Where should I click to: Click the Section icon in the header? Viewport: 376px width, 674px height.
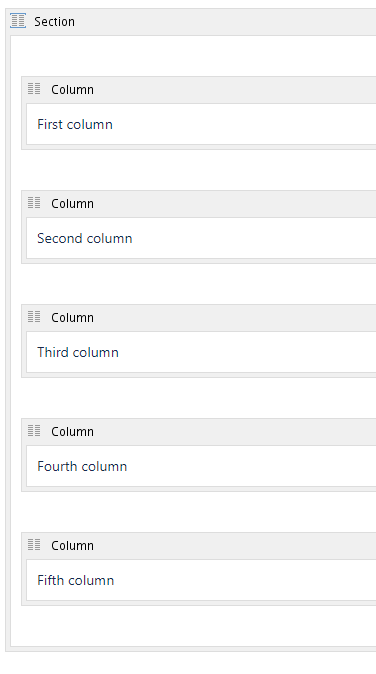tap(18, 21)
